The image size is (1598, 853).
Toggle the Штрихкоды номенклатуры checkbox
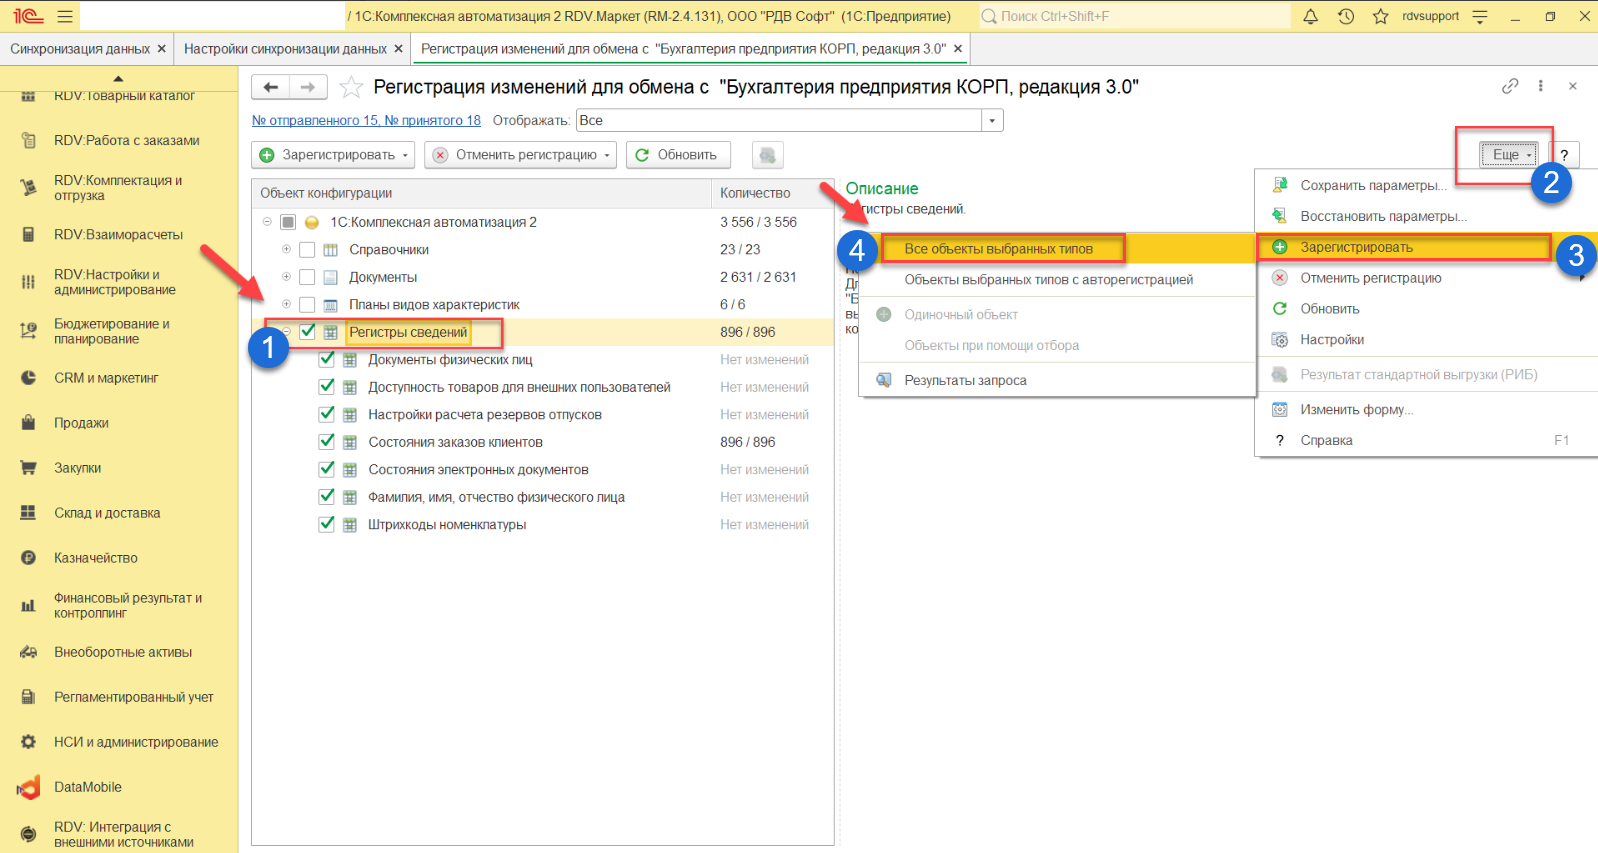click(326, 524)
